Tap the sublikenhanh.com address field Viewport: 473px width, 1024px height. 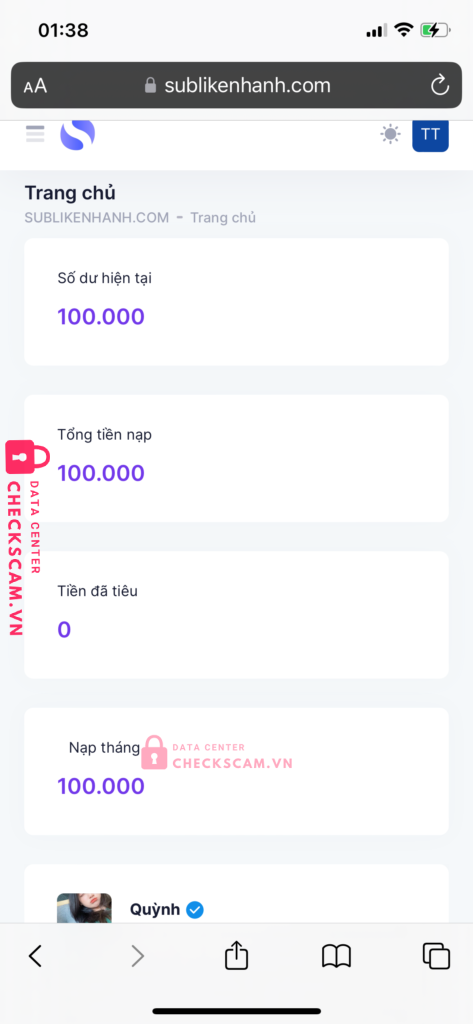pyautogui.click(x=236, y=86)
